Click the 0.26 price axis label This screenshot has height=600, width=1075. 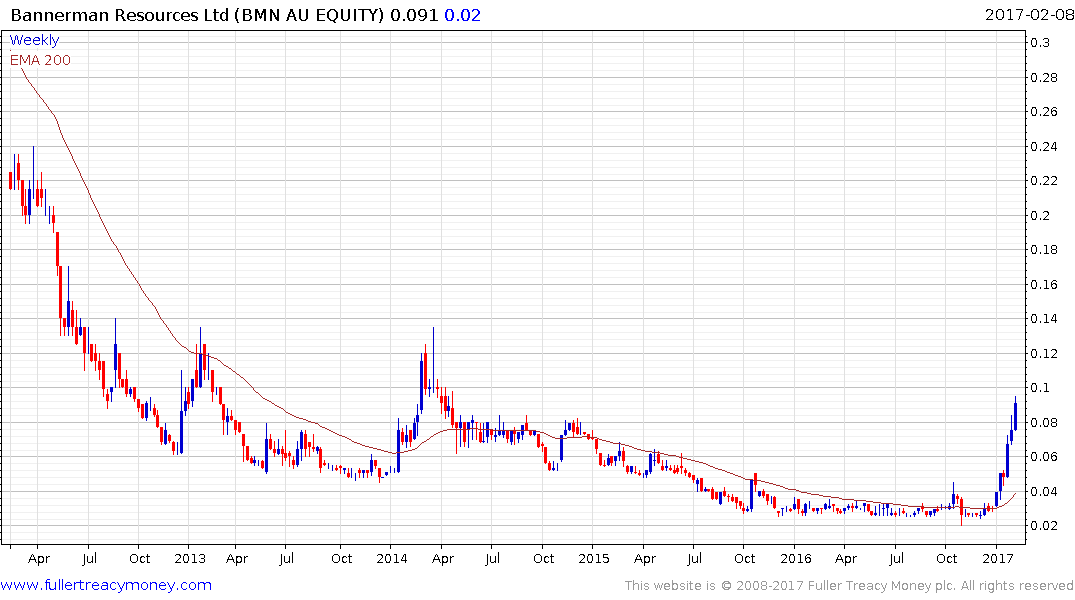(1044, 112)
